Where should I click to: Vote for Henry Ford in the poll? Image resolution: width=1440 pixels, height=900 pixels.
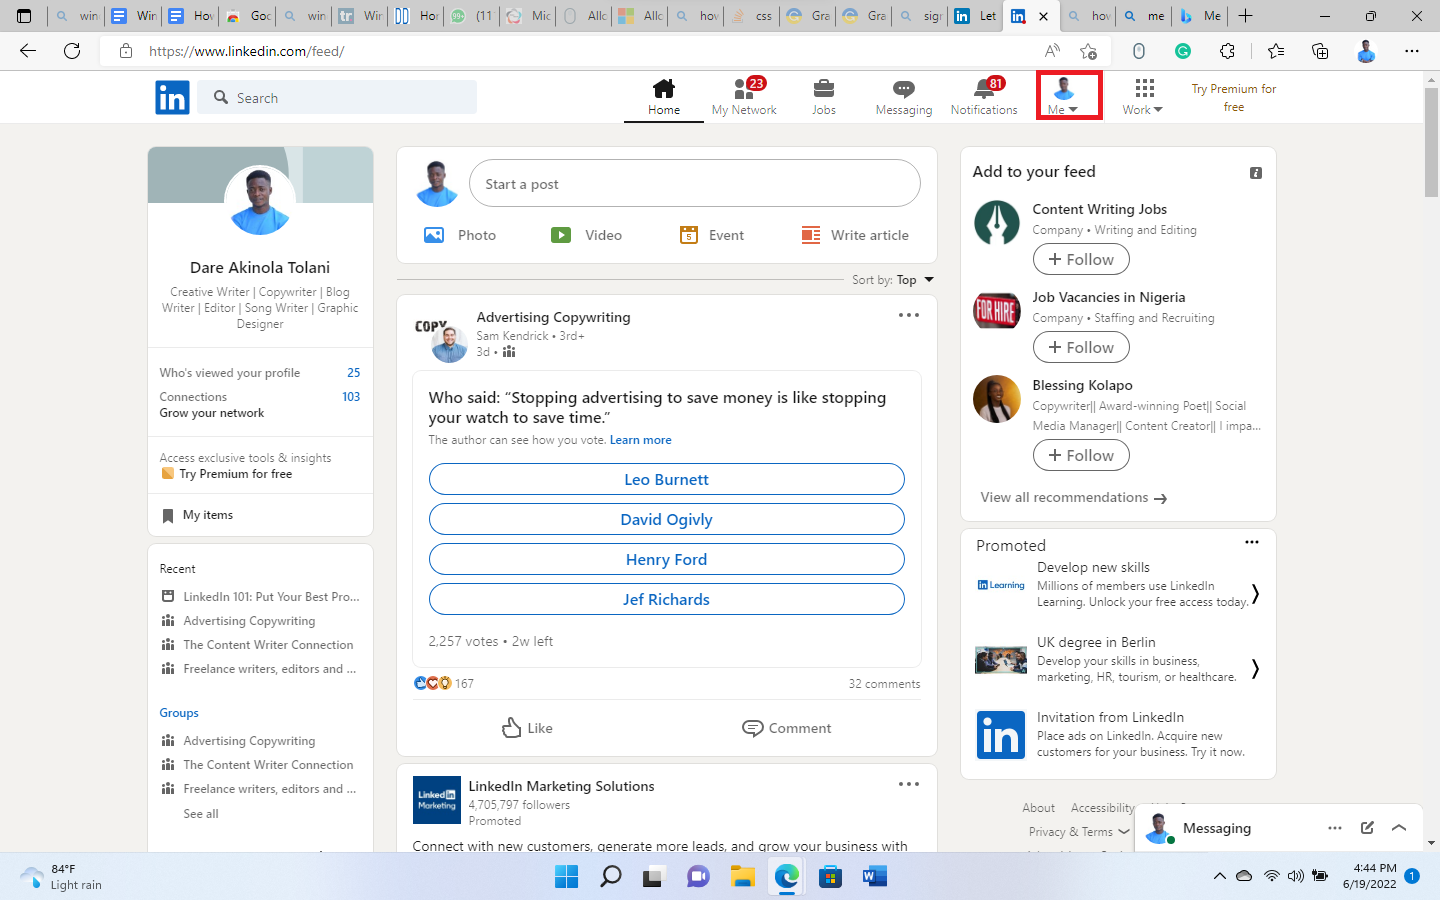pyautogui.click(x=666, y=559)
